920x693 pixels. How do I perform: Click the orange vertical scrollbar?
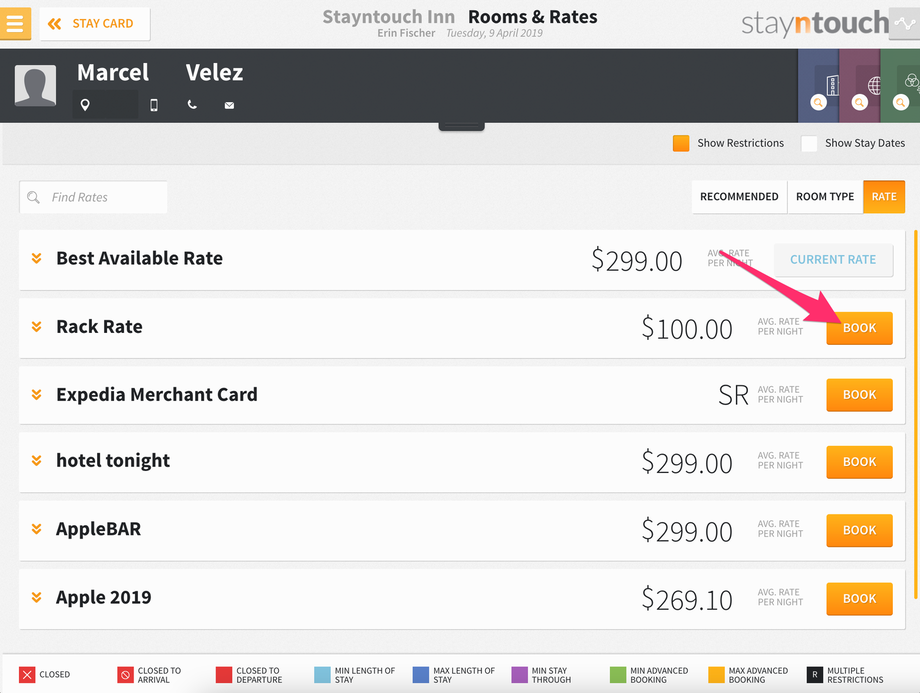coord(915,415)
